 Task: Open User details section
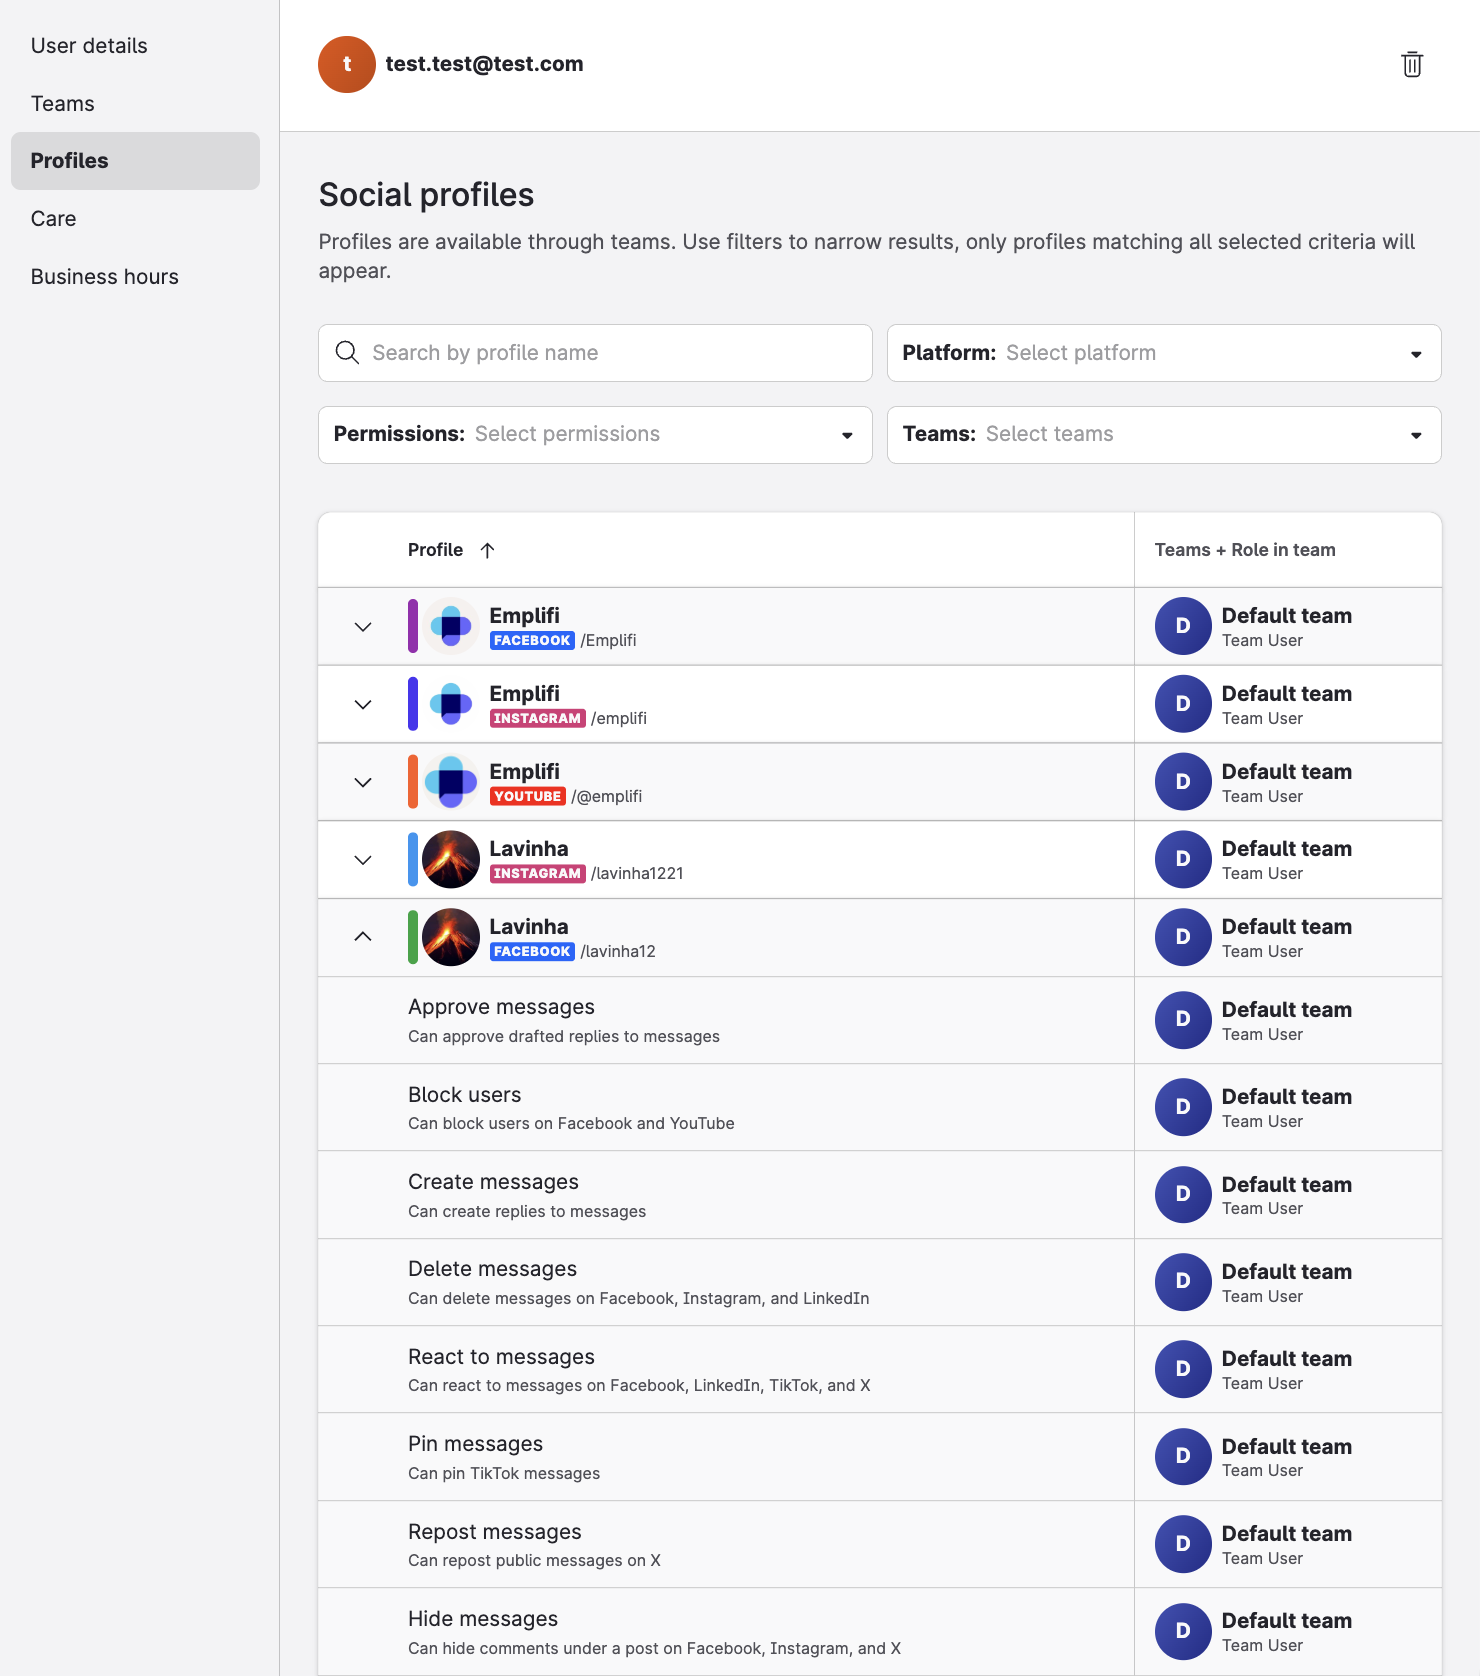point(135,46)
